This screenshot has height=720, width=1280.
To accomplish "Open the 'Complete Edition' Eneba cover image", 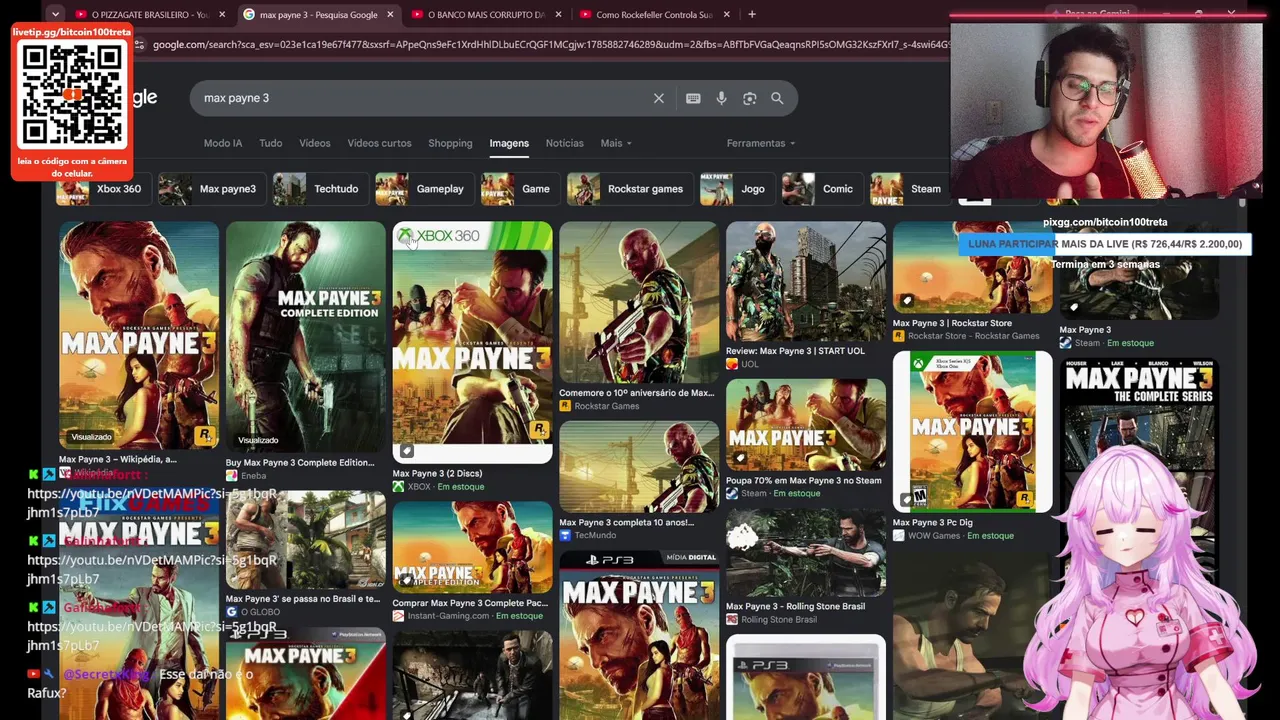I will (x=305, y=337).
